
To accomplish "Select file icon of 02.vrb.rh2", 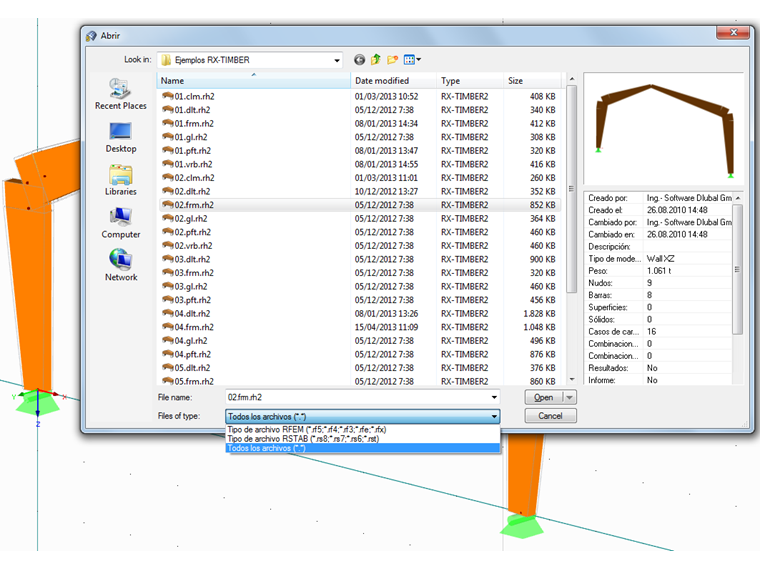I will [x=168, y=245].
